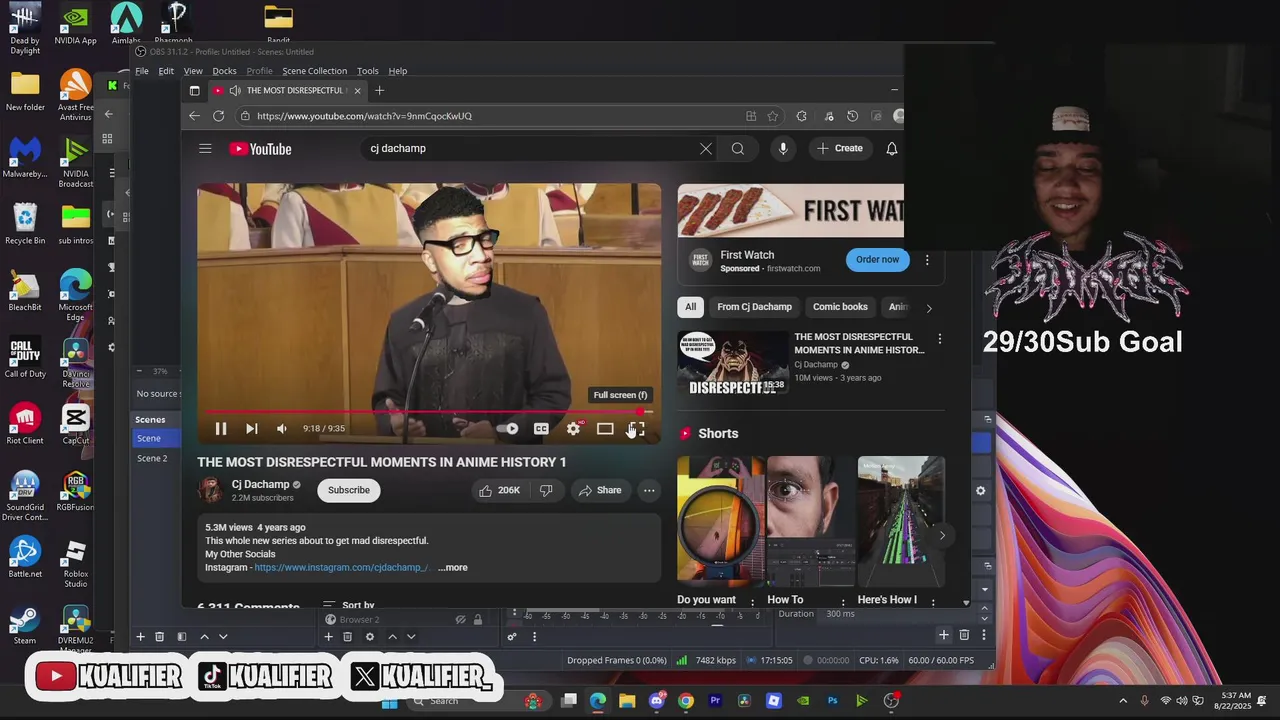Expand description with ...more
Image resolution: width=1280 pixels, height=720 pixels.
click(452, 567)
